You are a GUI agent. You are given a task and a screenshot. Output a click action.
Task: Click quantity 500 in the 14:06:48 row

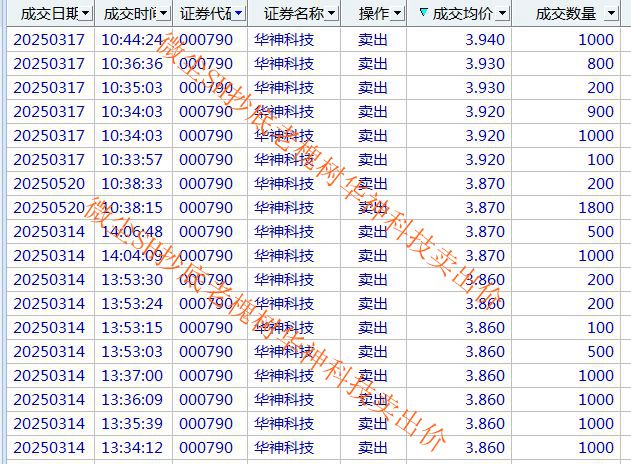600,232
